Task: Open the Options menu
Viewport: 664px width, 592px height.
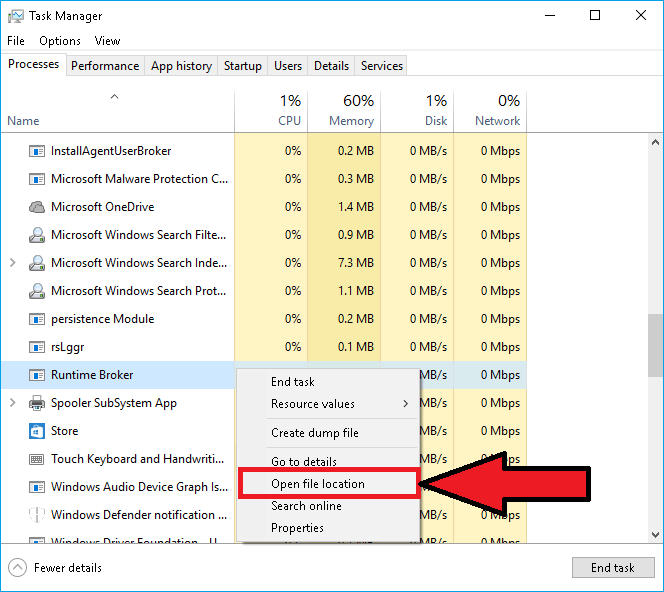Action: pos(60,41)
